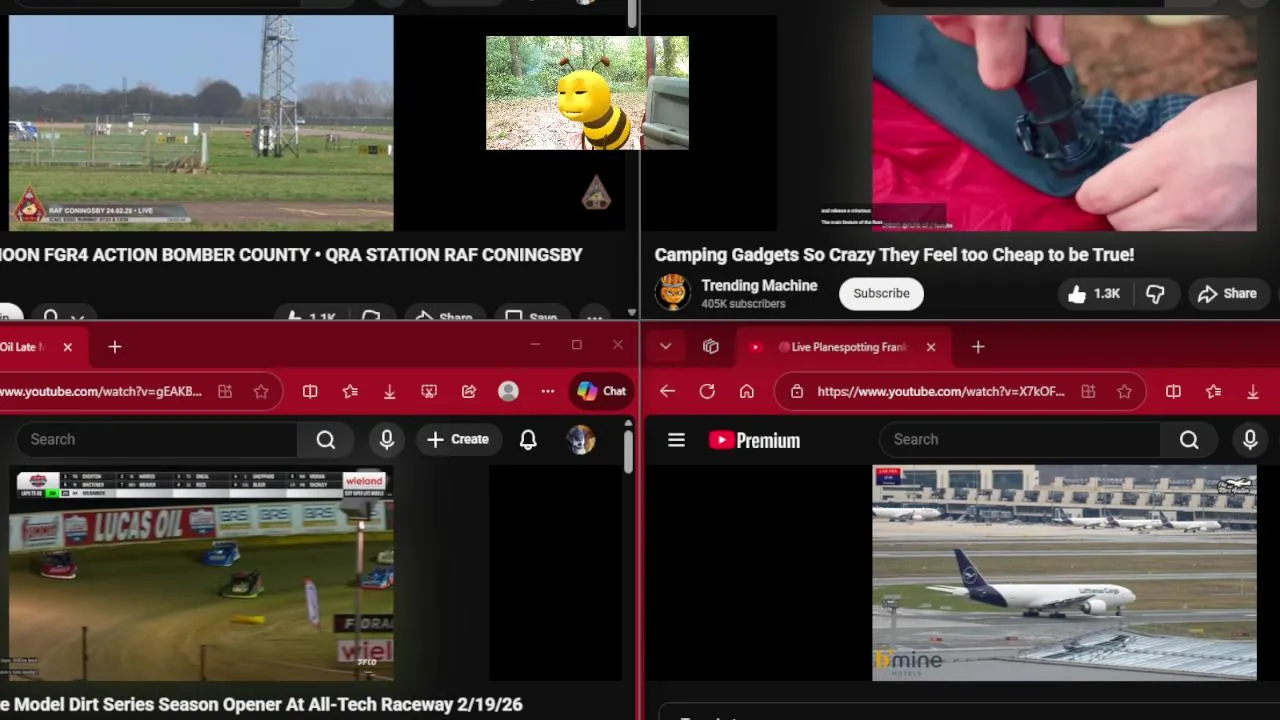Click scroll-down arrow in RAF Coningsby window
This screenshot has width=1280, height=720.
pos(631,313)
